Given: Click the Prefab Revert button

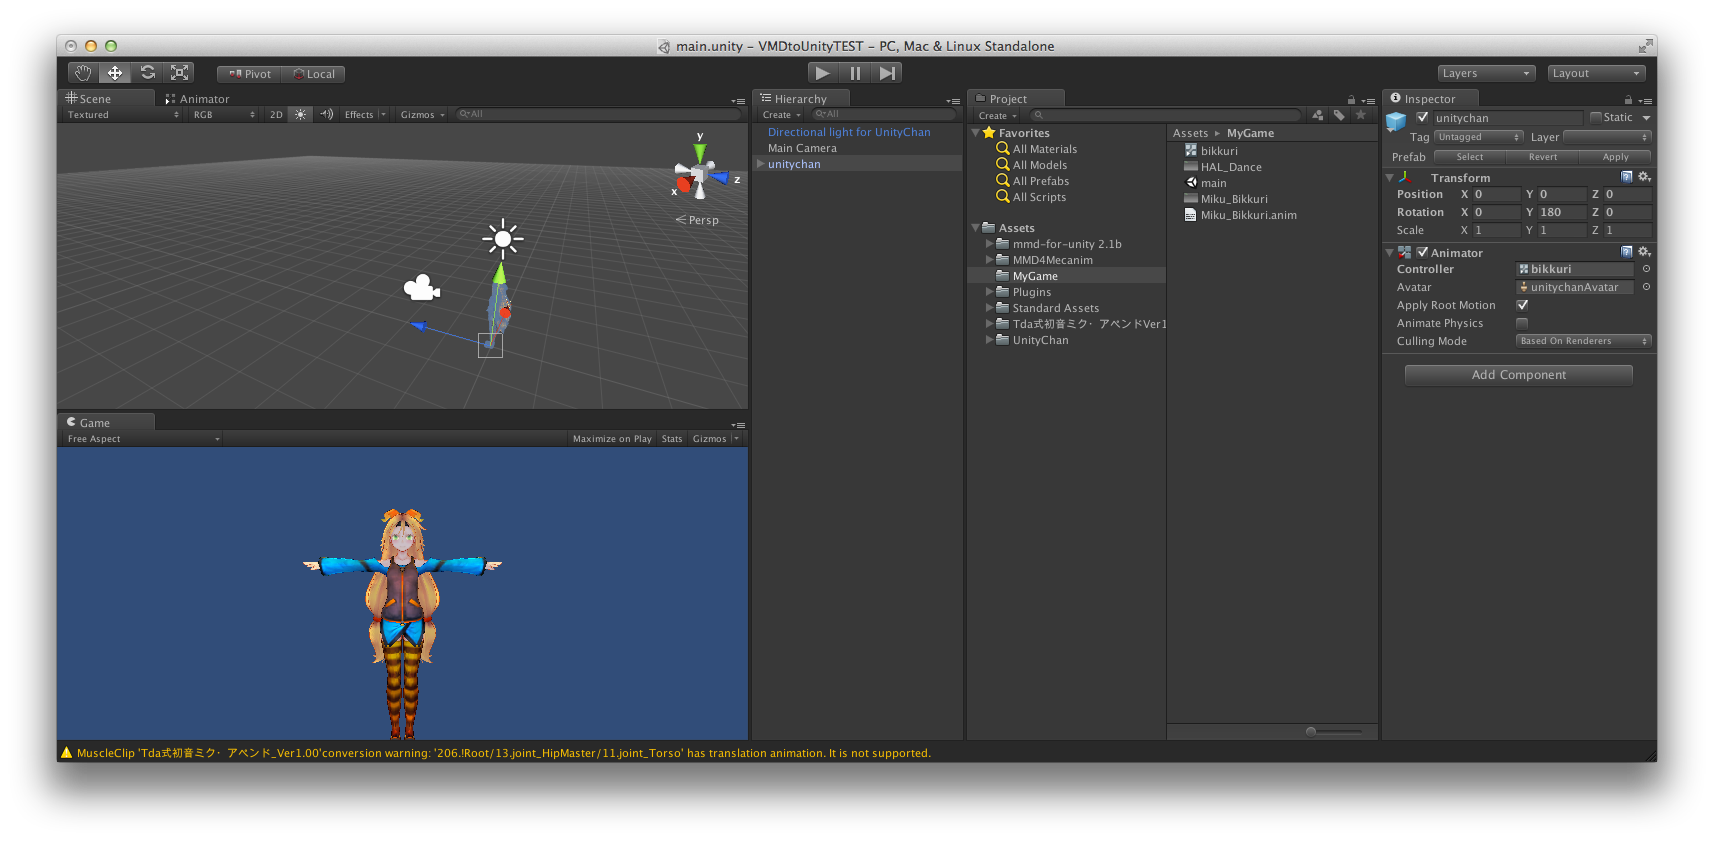Looking at the screenshot, I should point(1543,157).
